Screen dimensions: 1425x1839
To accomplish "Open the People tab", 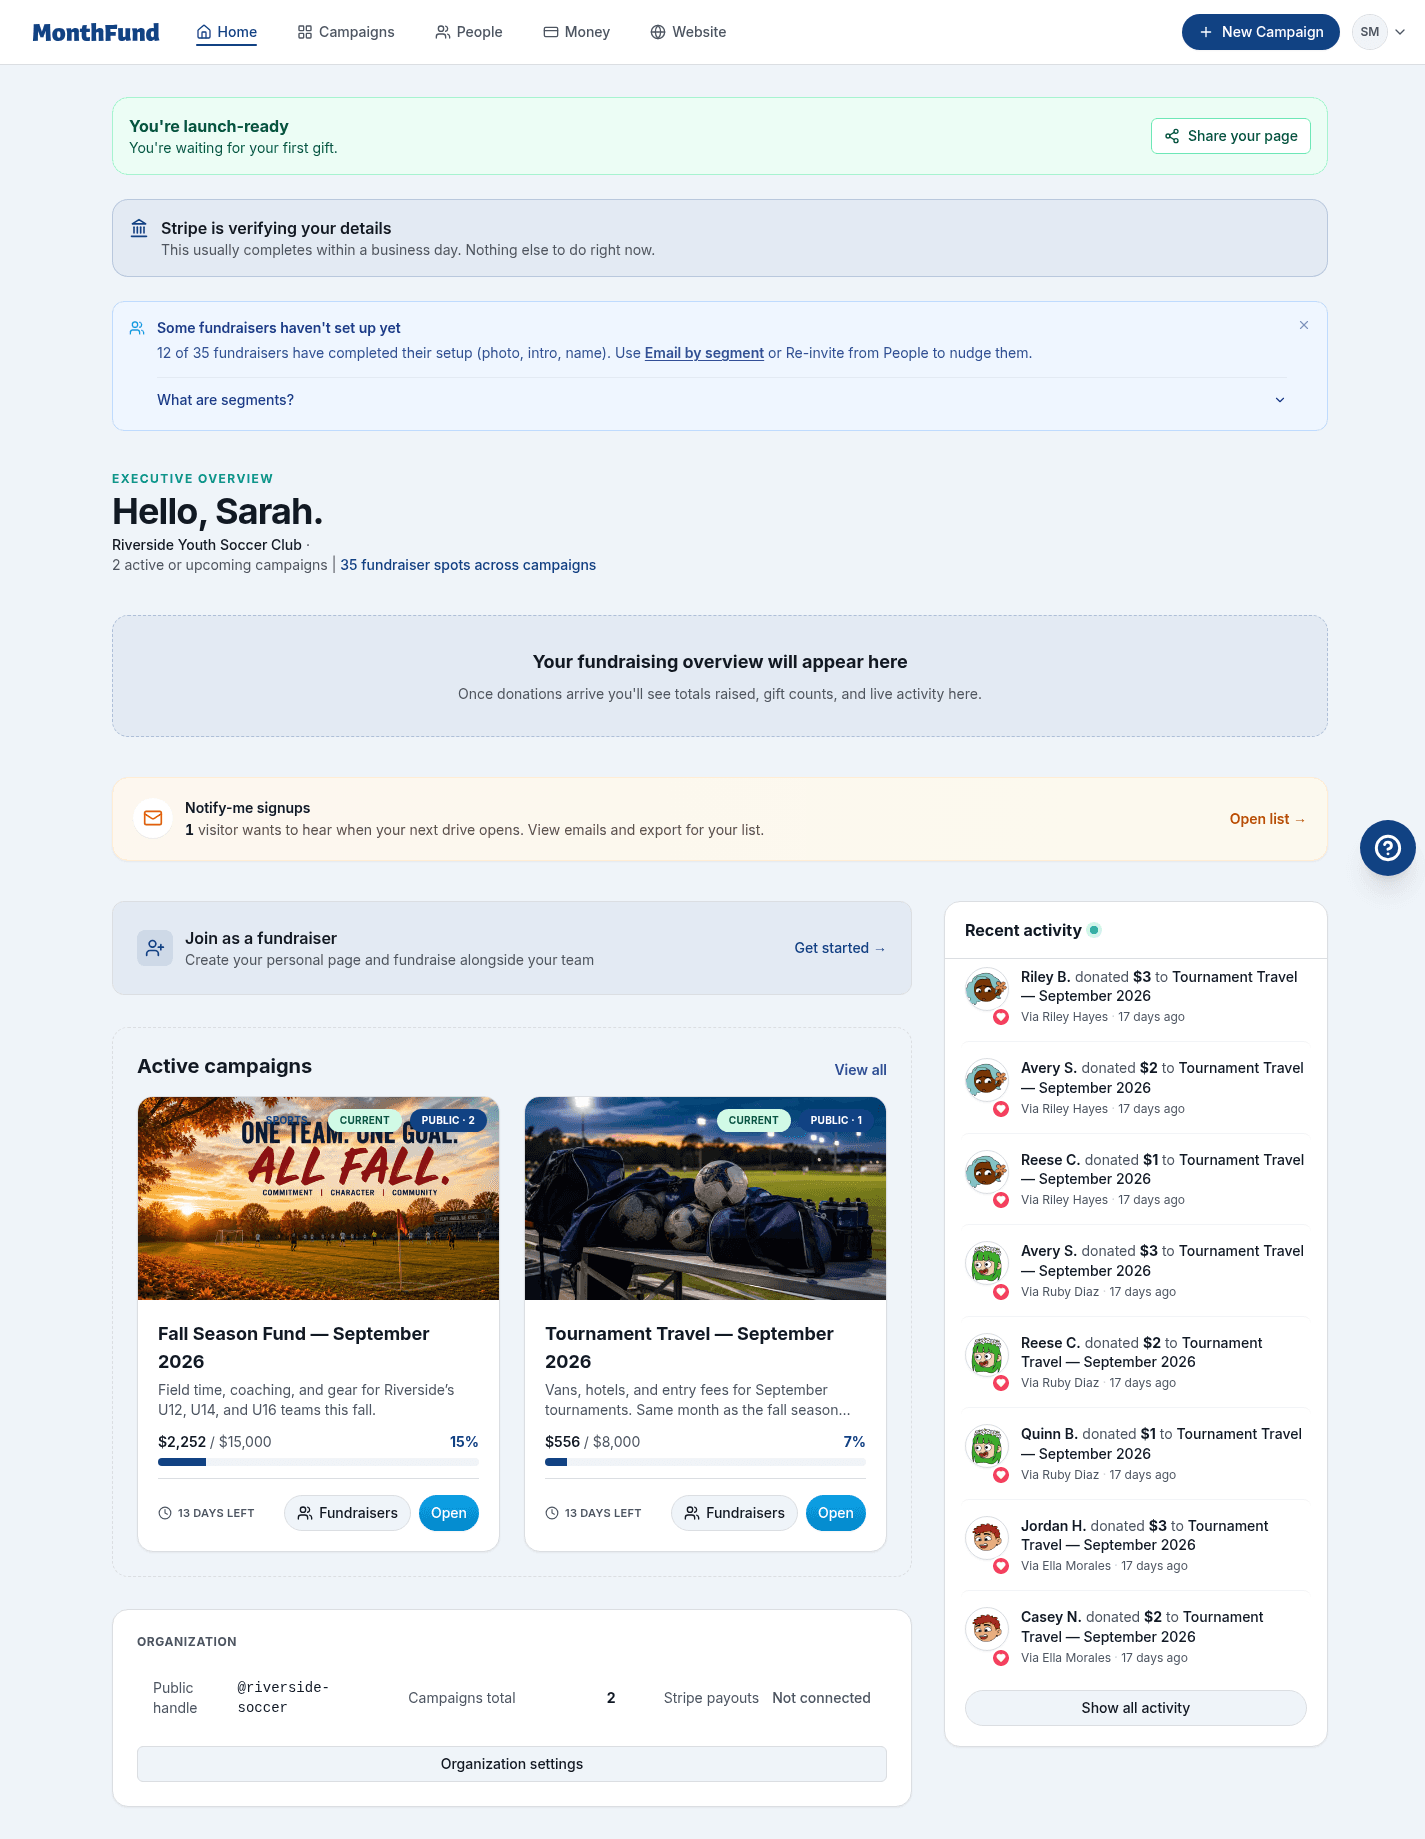I will click(x=469, y=32).
